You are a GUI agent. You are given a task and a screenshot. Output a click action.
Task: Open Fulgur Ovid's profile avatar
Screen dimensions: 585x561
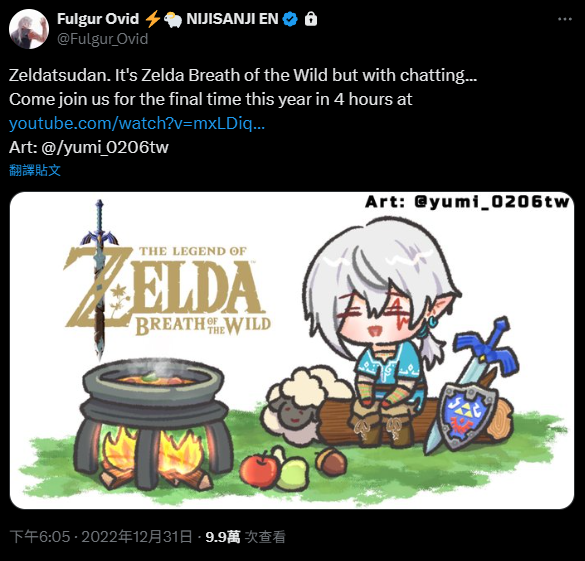pos(29,29)
